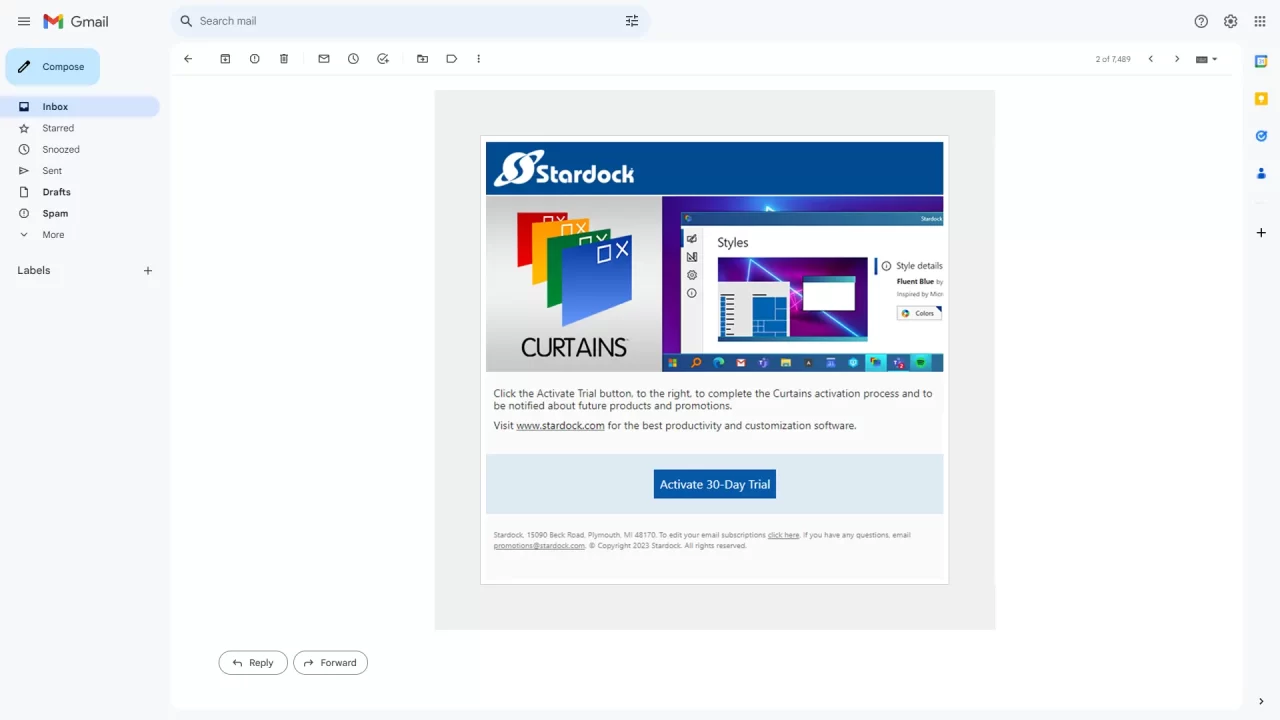
Task: Select the Inbox folder
Action: [80, 107]
